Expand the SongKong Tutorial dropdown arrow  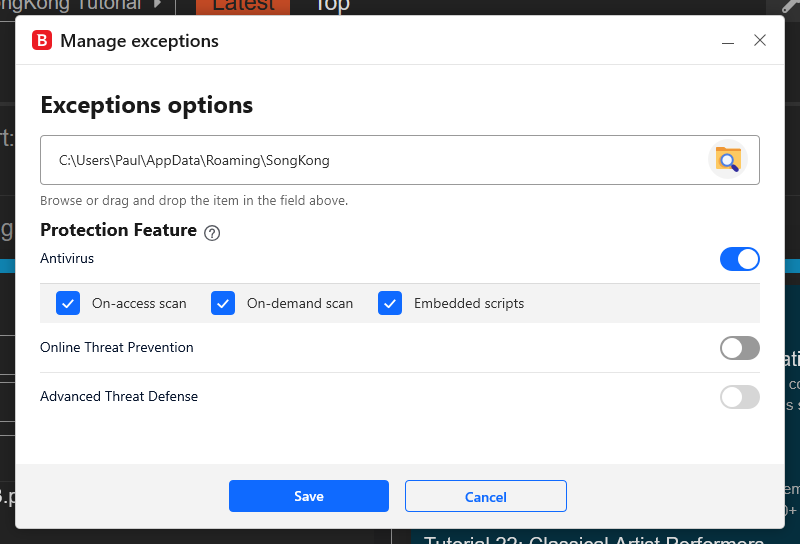click(157, 5)
